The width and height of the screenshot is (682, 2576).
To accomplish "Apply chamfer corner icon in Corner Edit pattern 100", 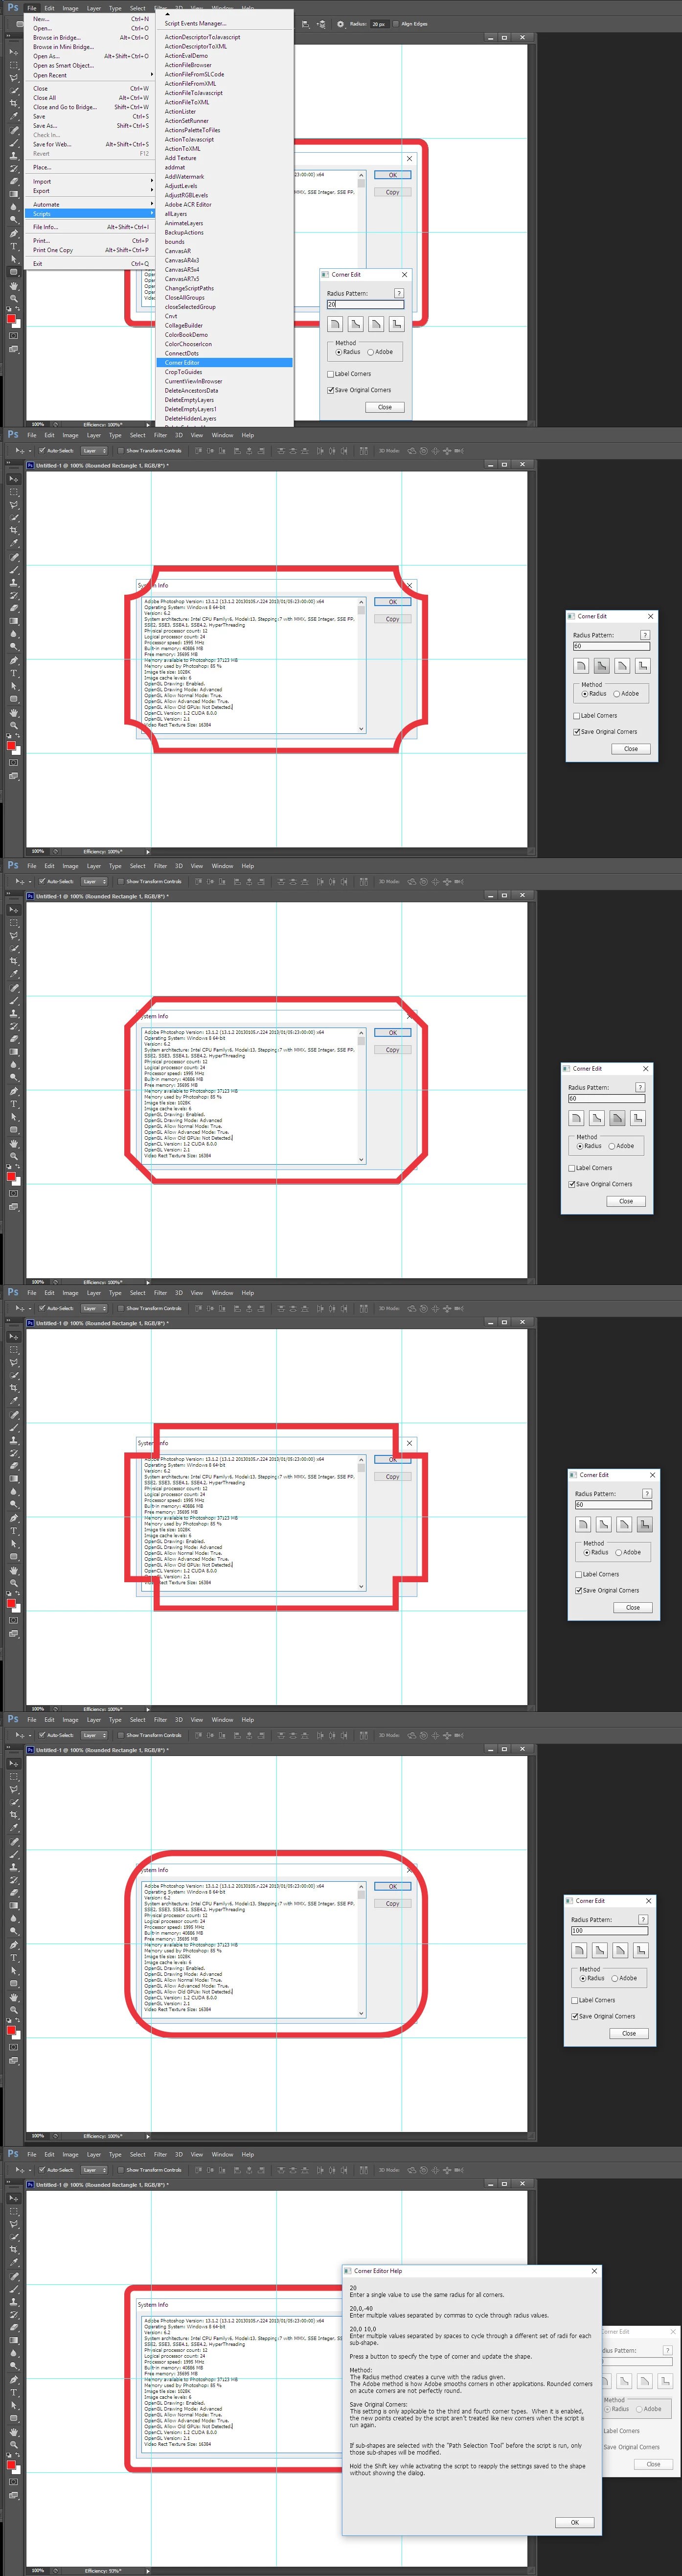I will [620, 1950].
